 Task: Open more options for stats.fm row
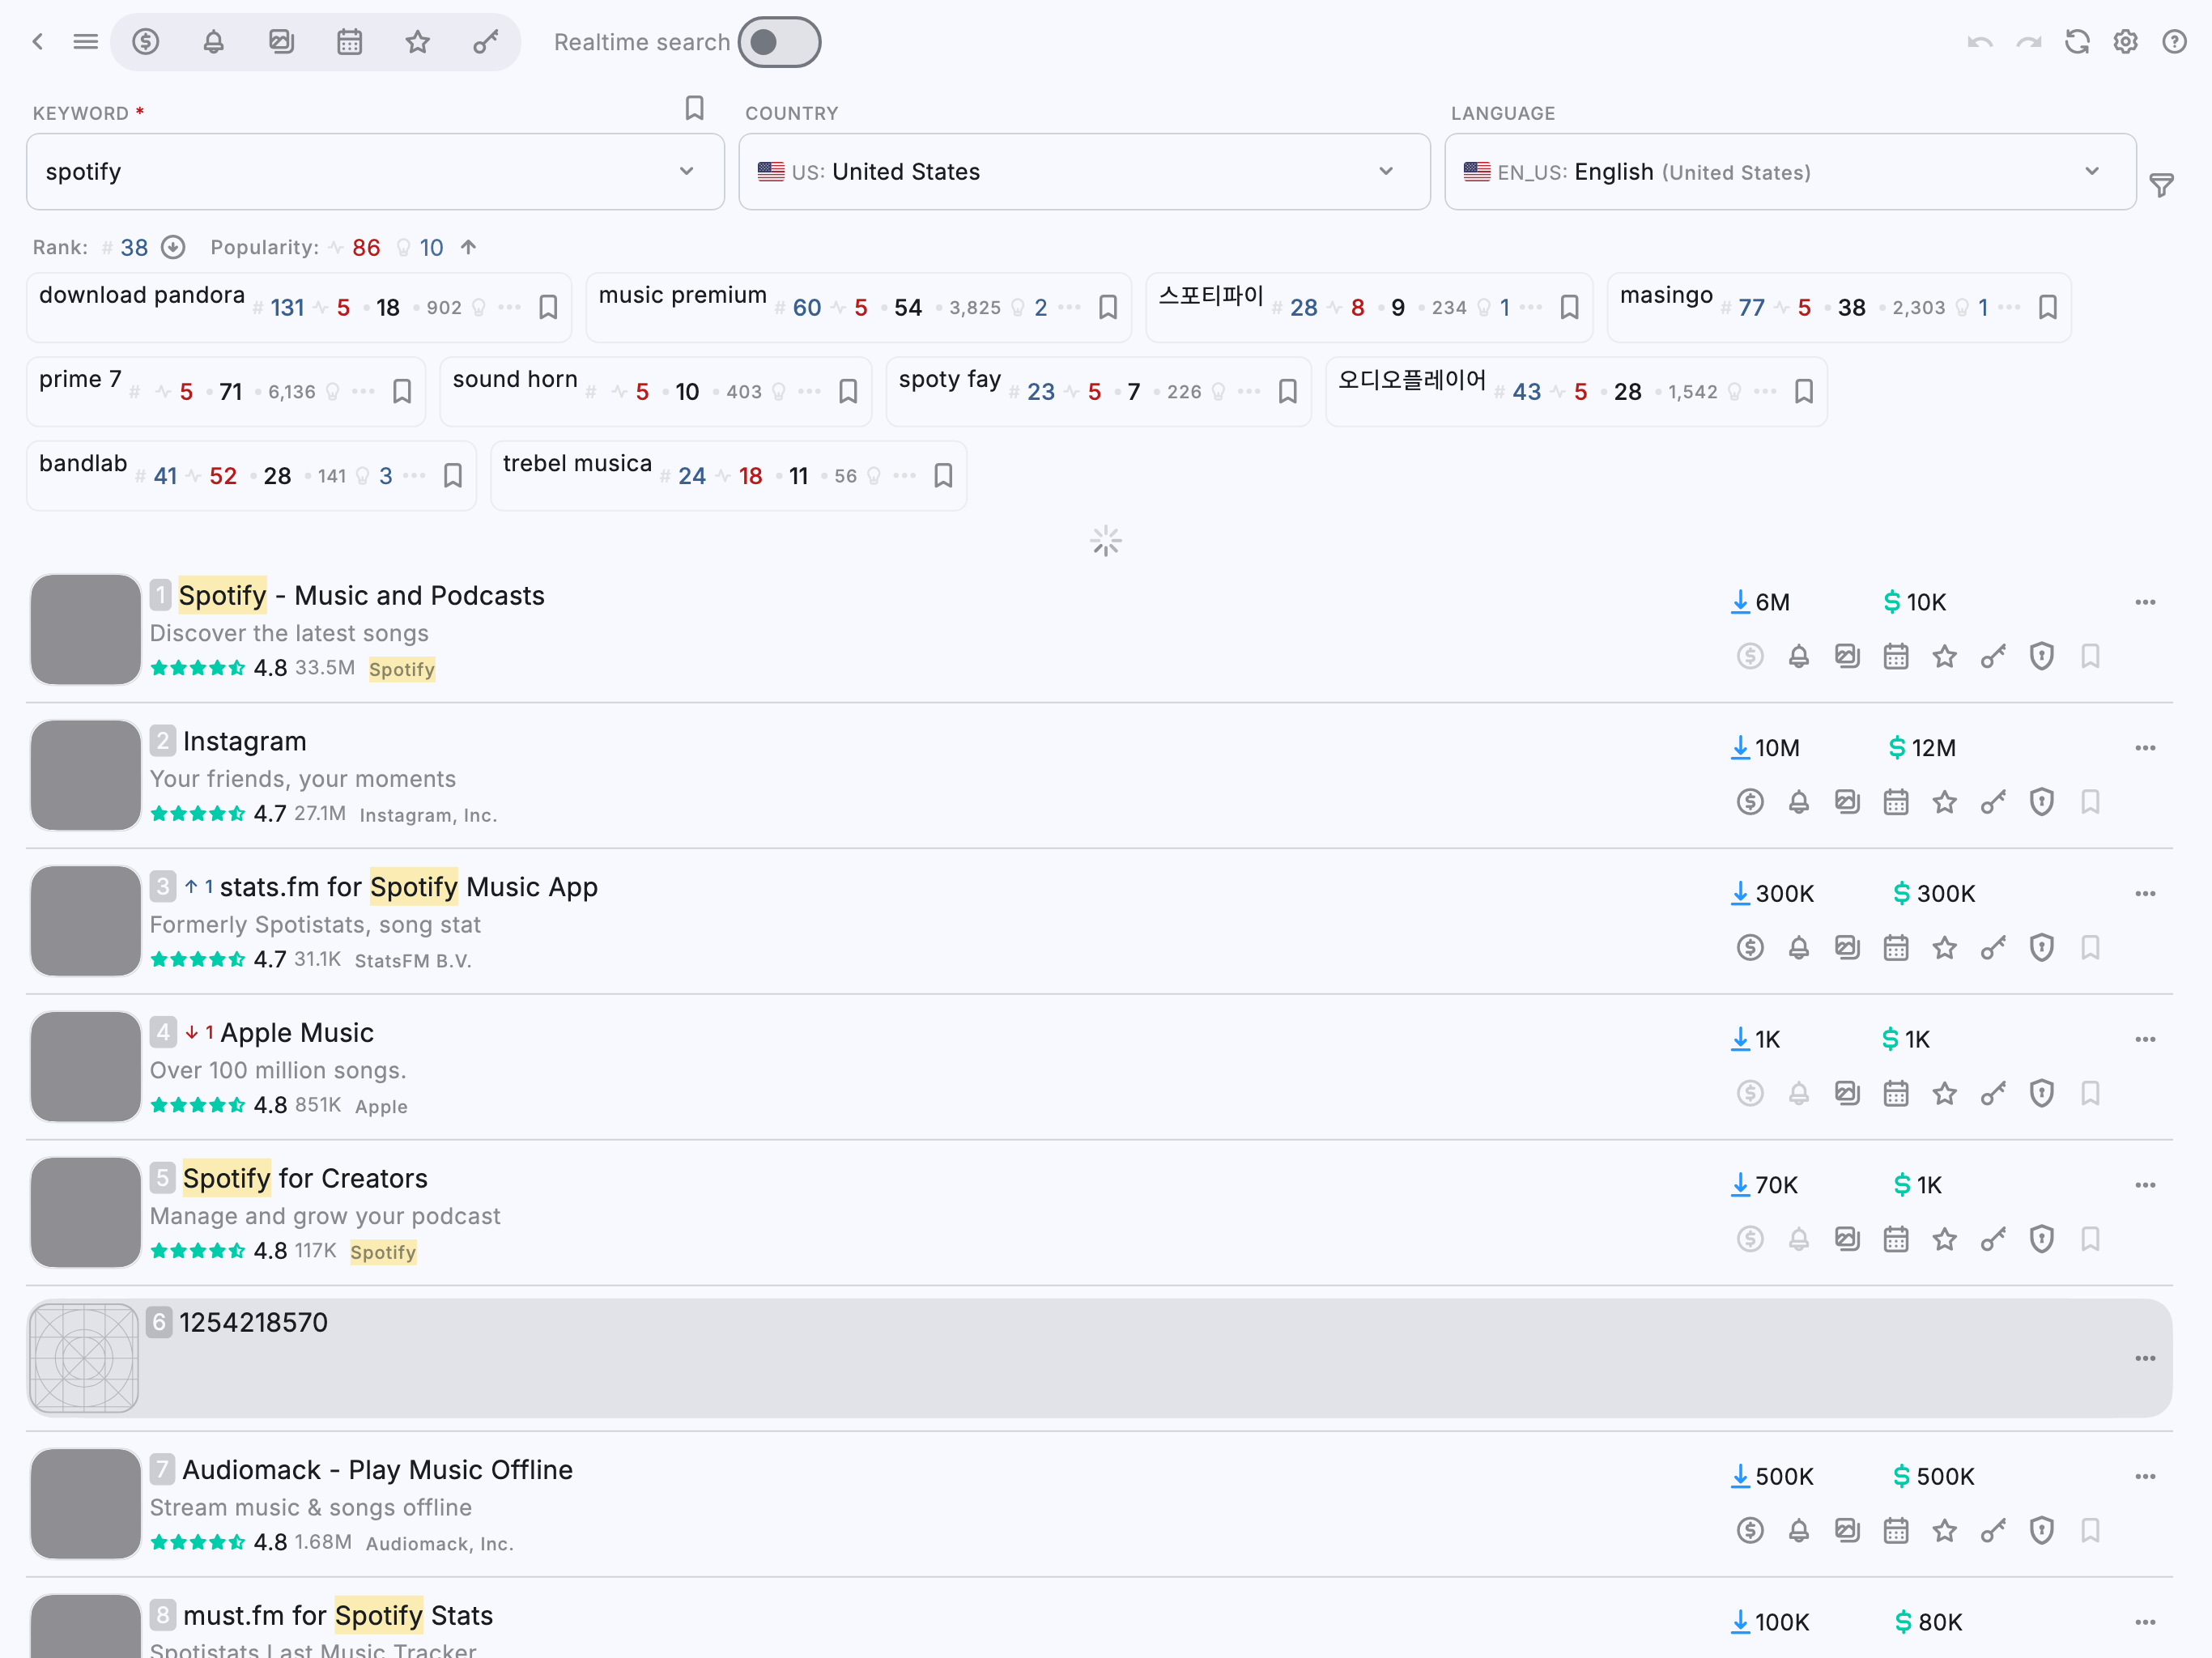(2144, 893)
